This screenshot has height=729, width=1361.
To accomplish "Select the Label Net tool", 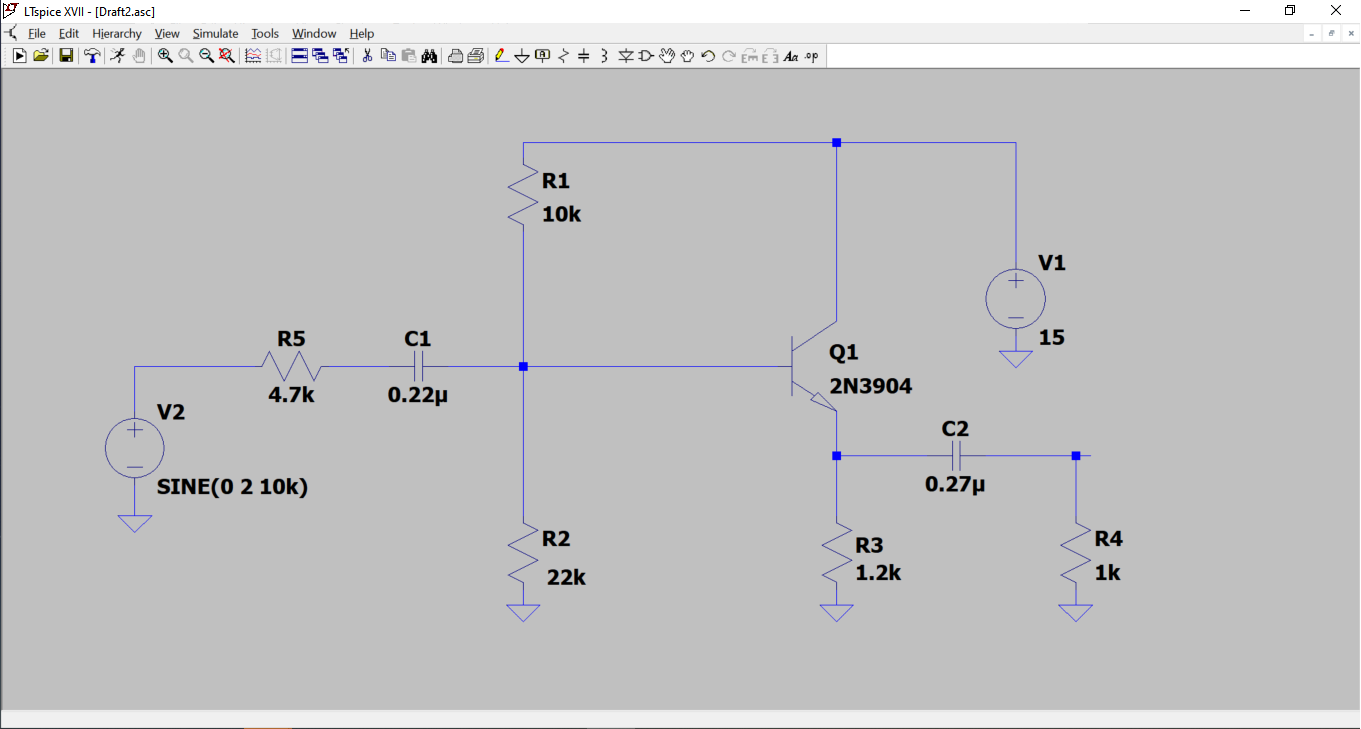I will 540,55.
